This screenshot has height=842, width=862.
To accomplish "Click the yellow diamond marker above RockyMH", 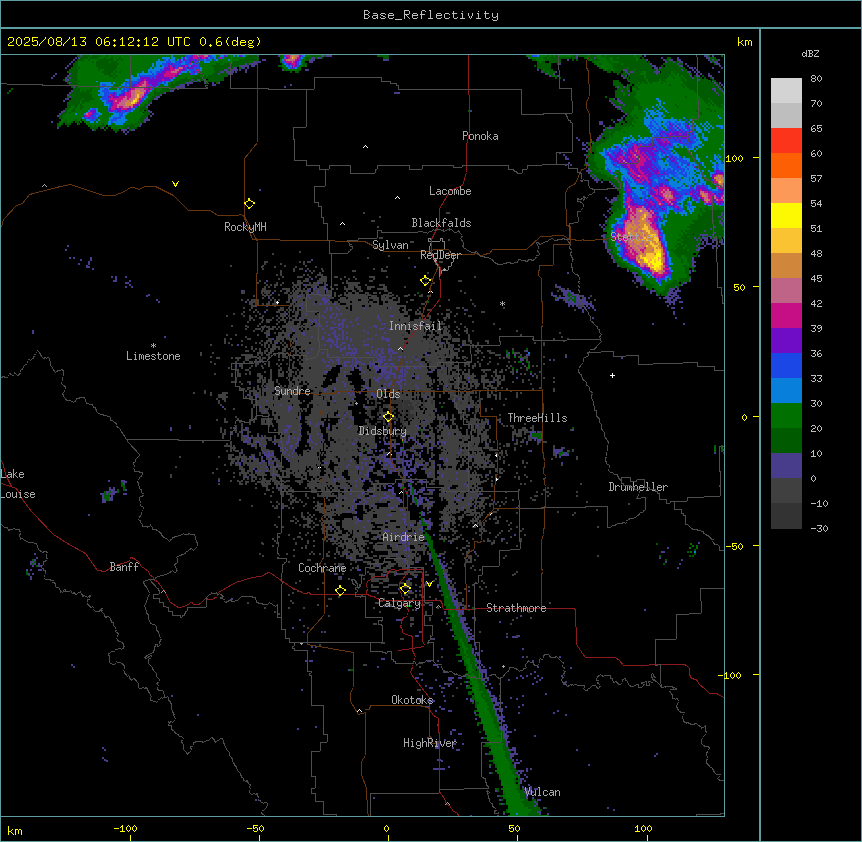I will pyautogui.click(x=249, y=204).
